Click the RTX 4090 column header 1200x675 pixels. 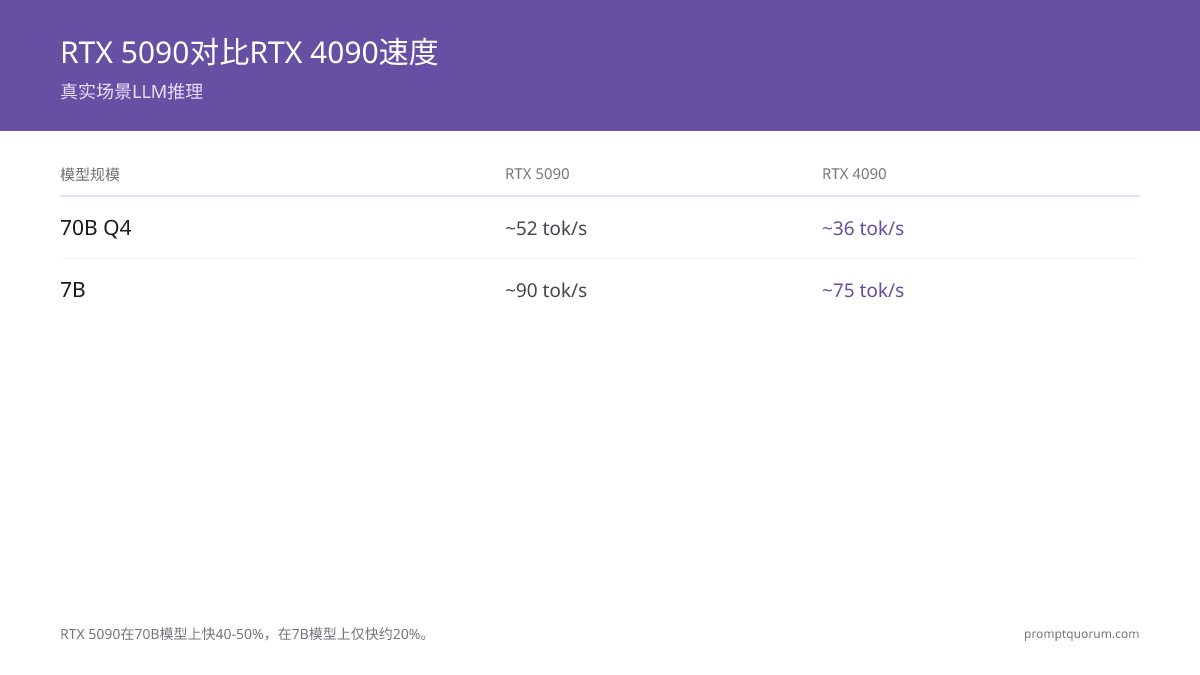tap(854, 174)
